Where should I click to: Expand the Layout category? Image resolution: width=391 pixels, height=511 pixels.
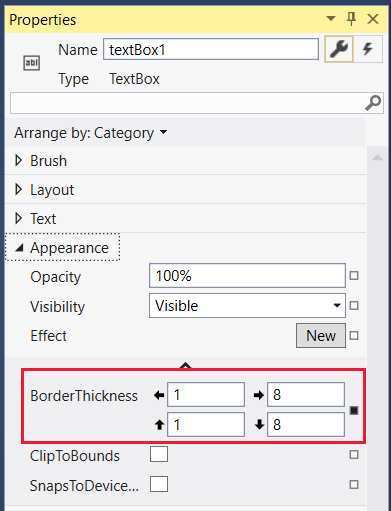(19, 189)
